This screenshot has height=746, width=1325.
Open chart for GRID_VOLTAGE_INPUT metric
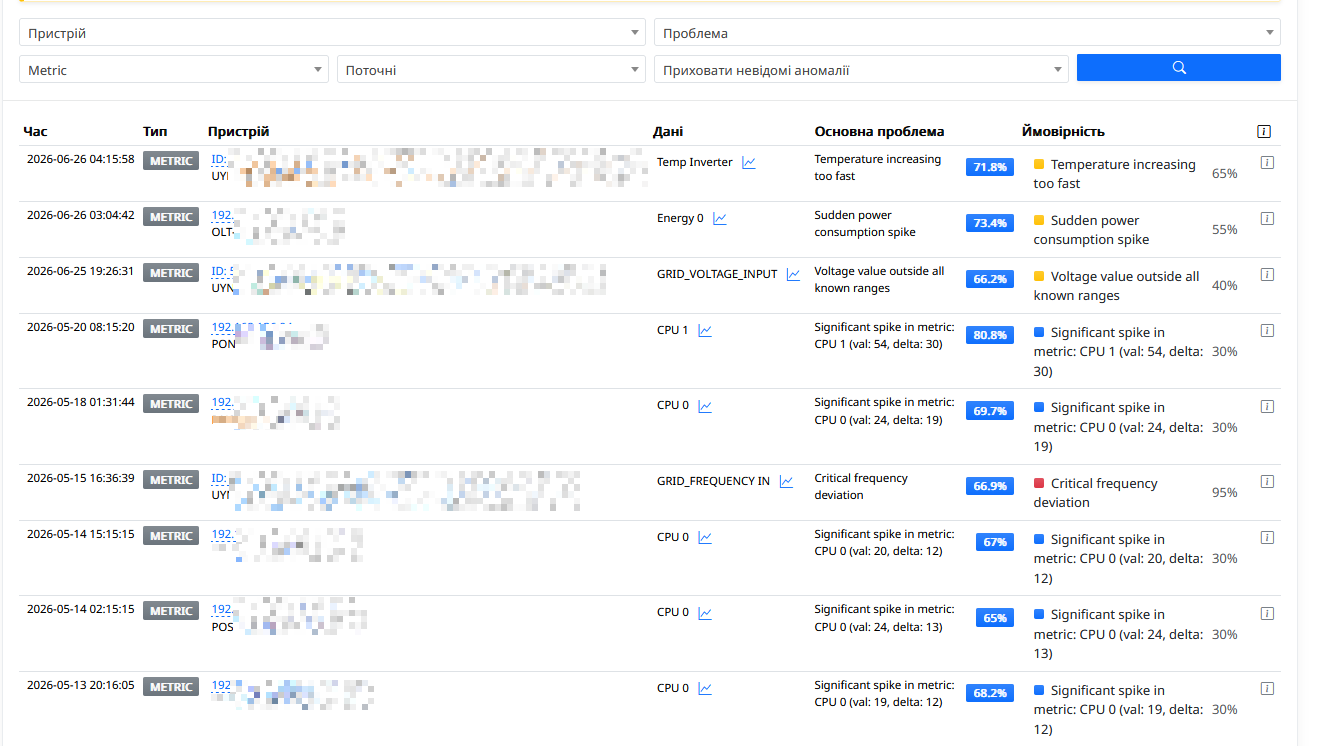point(794,274)
